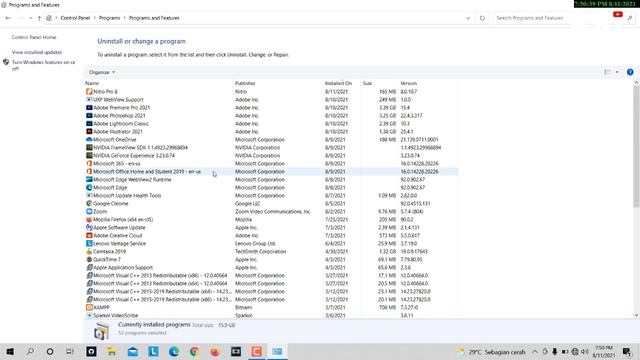Open File Explorer from the taskbar
The width and height of the screenshot is (640, 360).
pyautogui.click(x=111, y=351)
